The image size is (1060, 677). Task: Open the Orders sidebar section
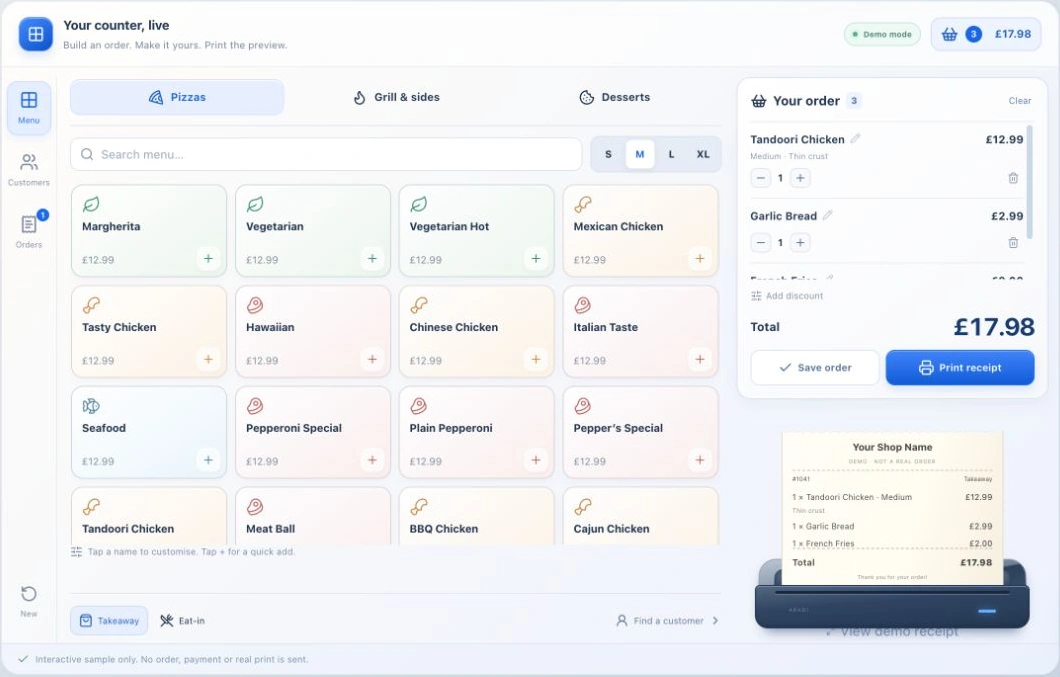tap(29, 231)
